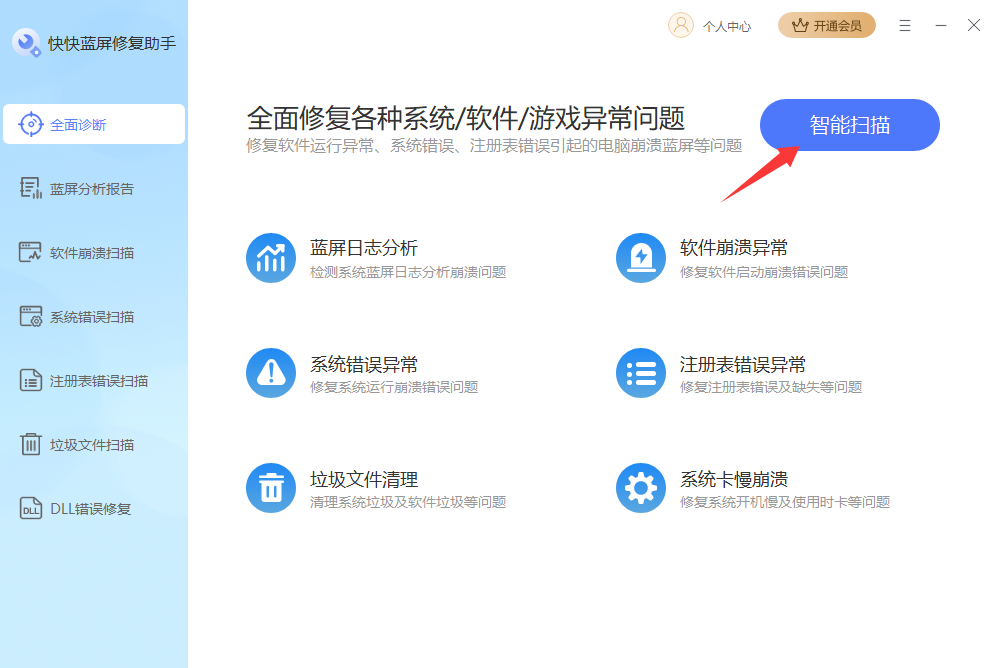Click the 系统错误异常 warning icon
The height and width of the screenshot is (668, 998).
pos(270,372)
